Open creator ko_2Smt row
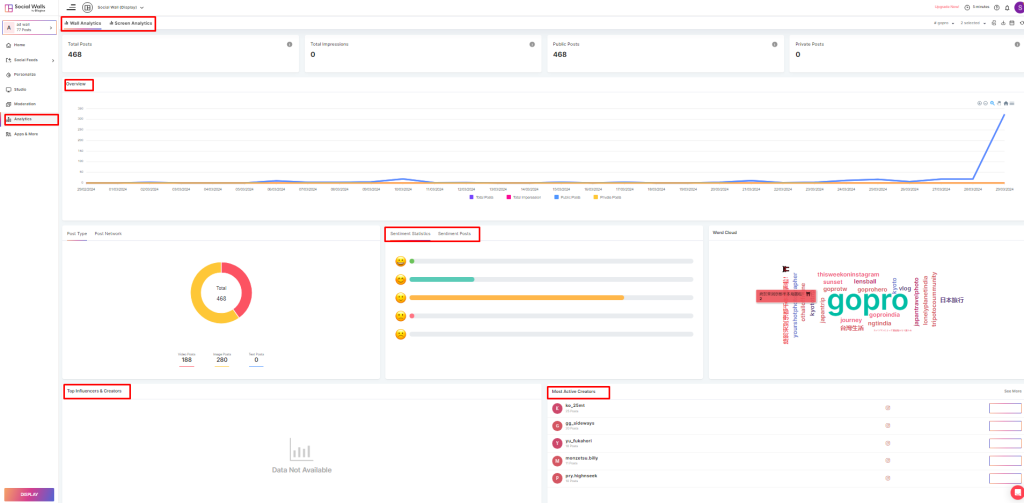 tap(786, 408)
